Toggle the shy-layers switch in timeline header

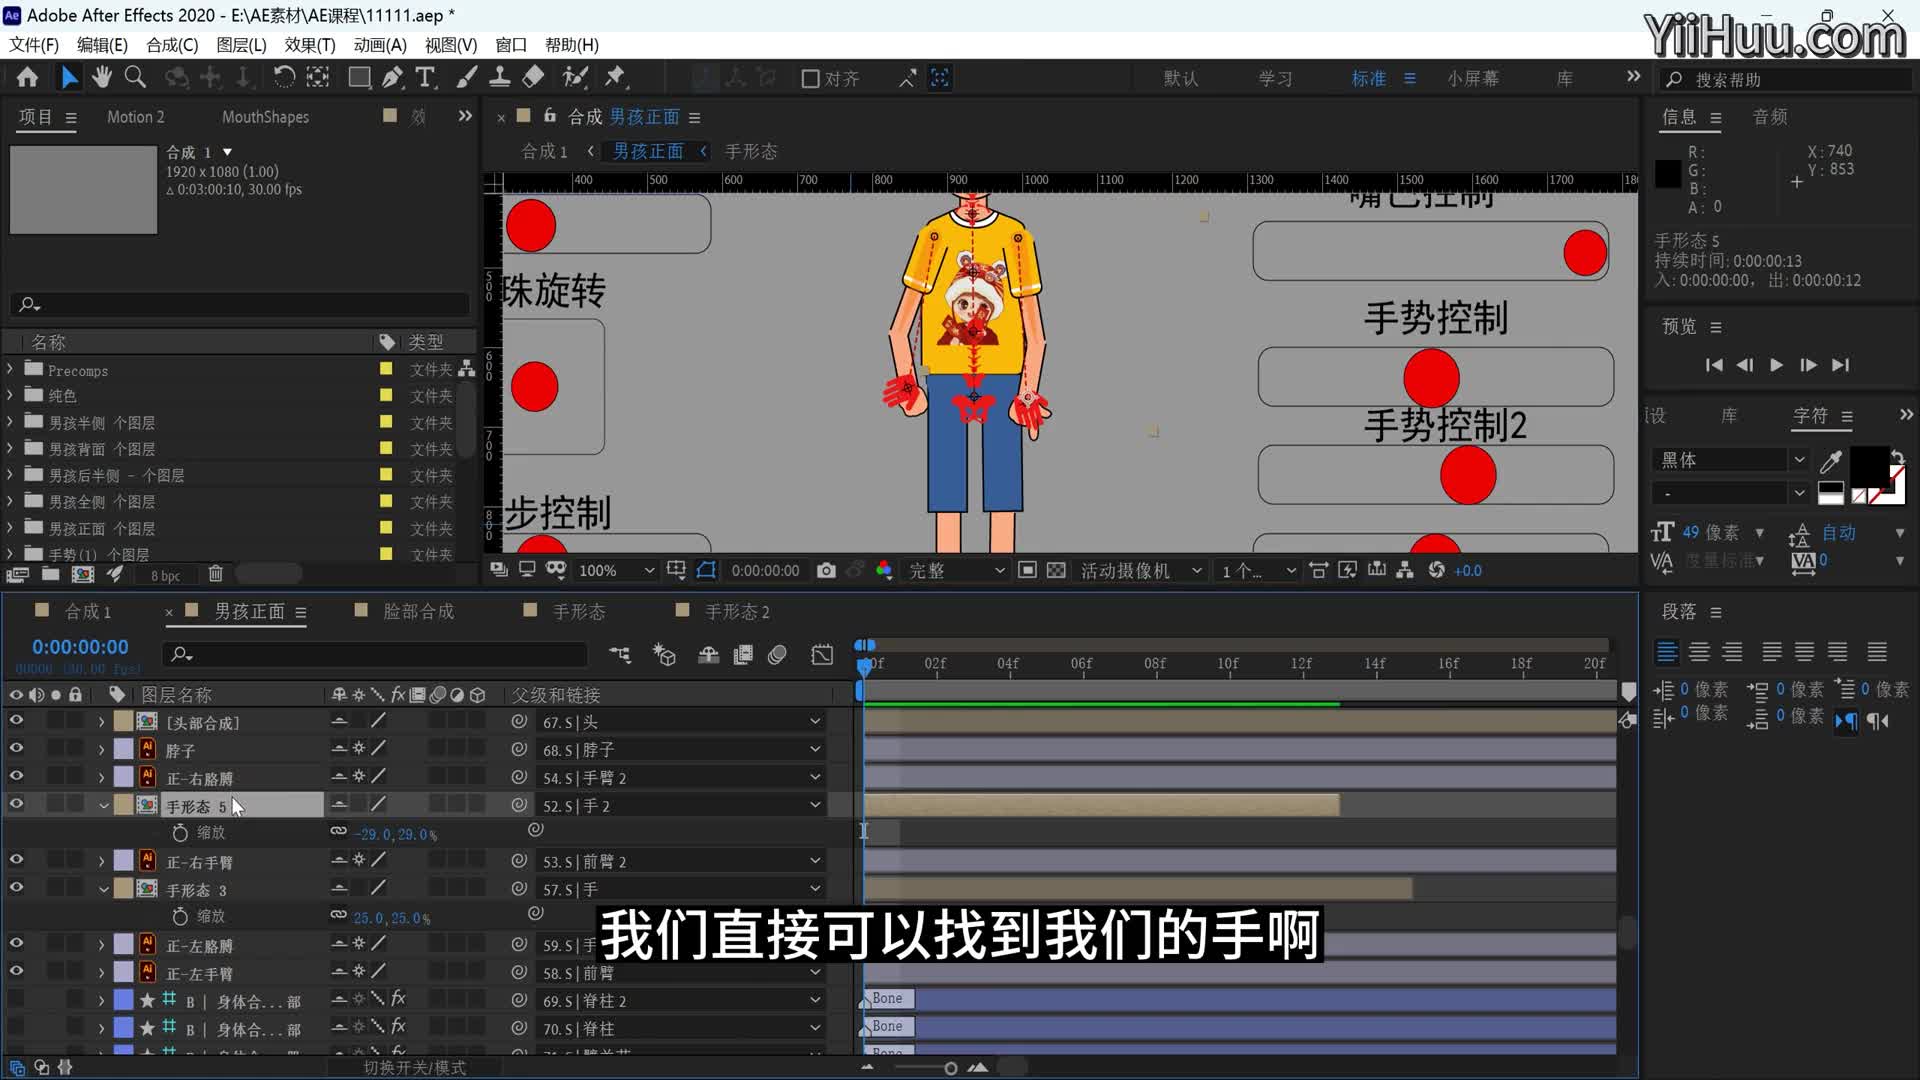click(708, 655)
